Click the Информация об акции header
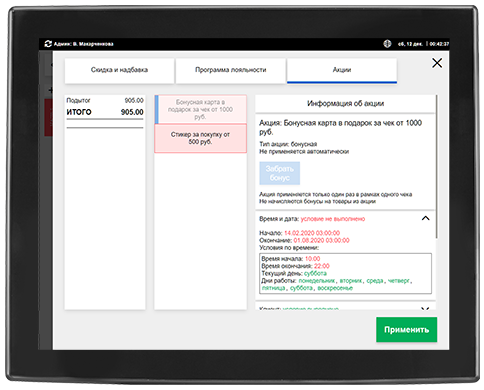Screen dimensions: 484x390 coord(345,104)
